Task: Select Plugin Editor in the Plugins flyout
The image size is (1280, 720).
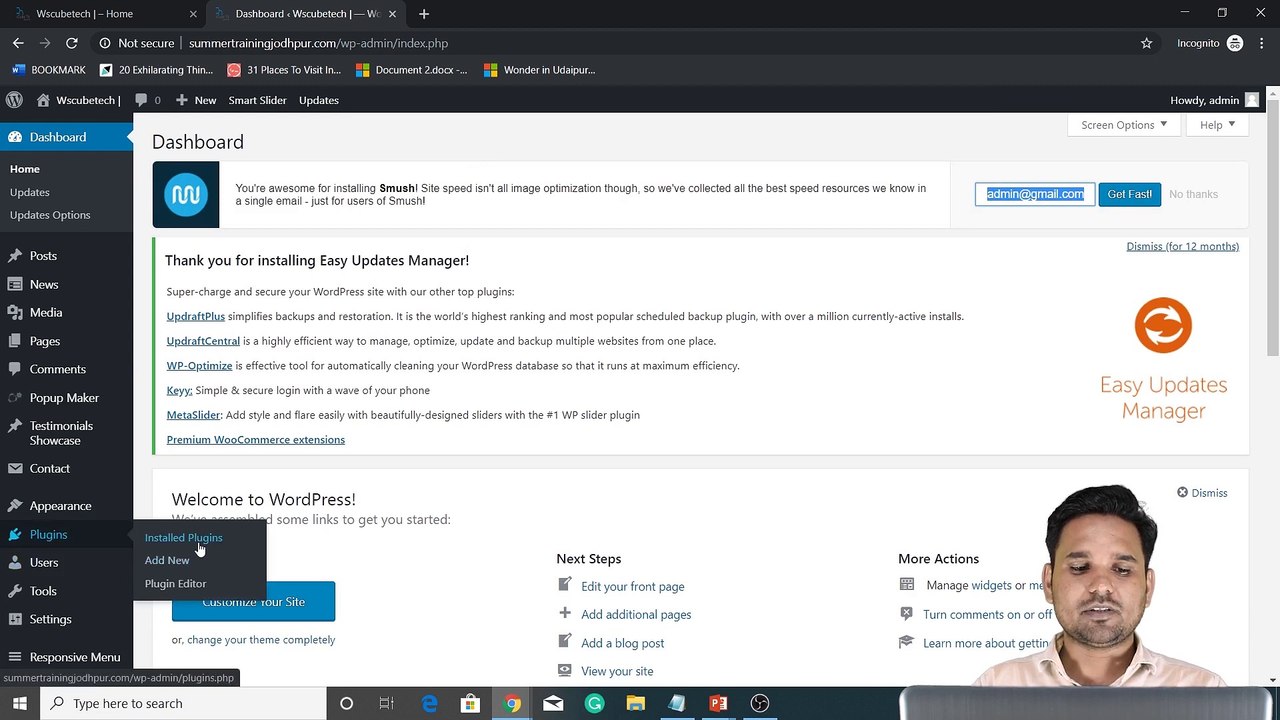Action: tap(175, 584)
